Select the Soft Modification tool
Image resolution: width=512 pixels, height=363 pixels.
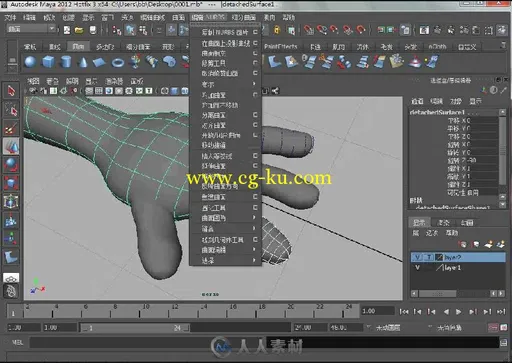[11, 220]
